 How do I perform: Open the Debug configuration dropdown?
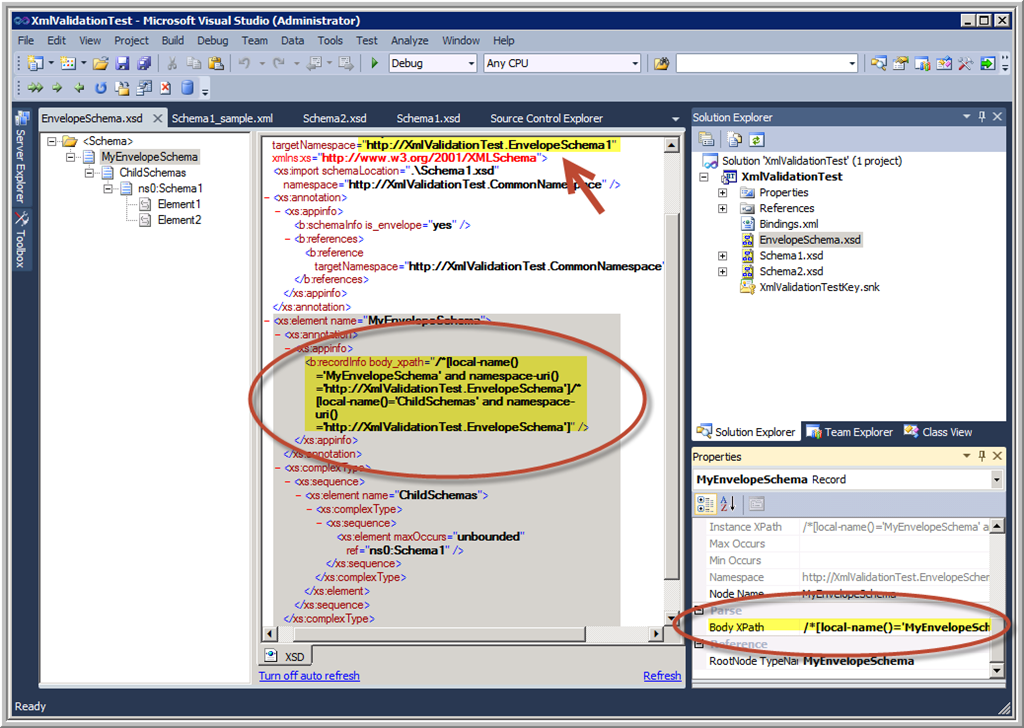point(469,63)
